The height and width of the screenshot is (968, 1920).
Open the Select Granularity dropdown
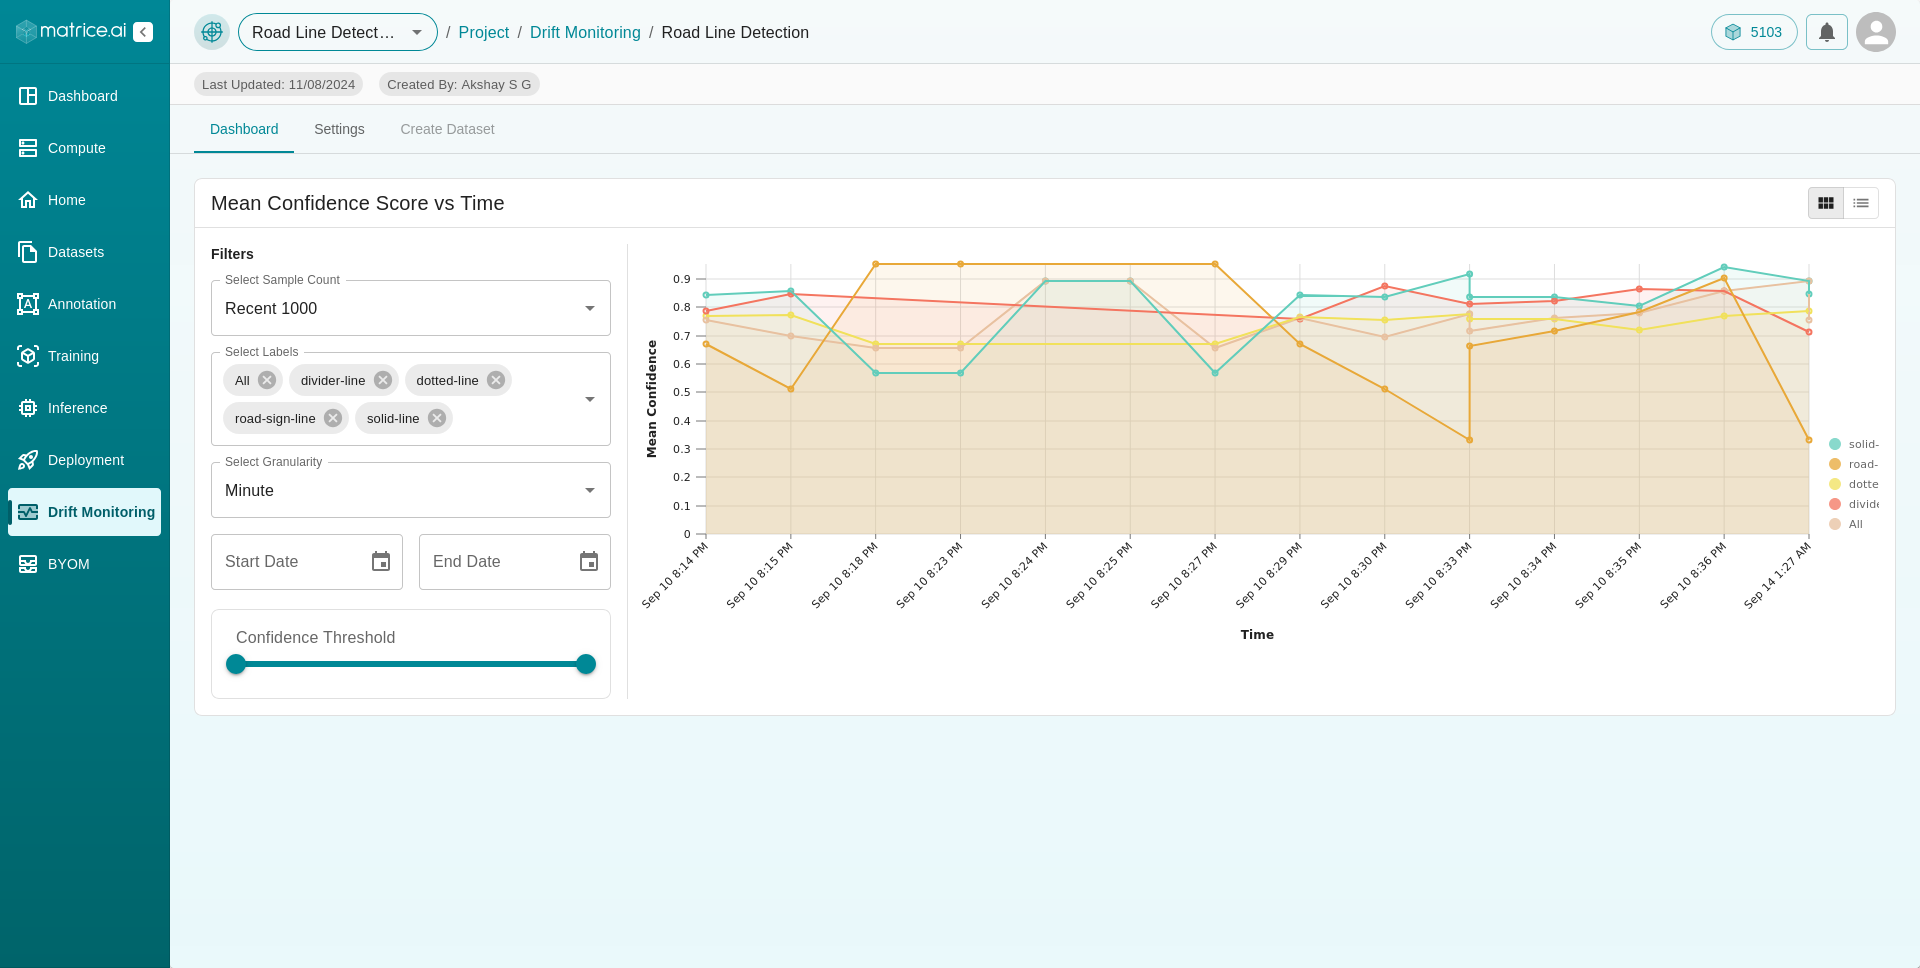coord(411,490)
